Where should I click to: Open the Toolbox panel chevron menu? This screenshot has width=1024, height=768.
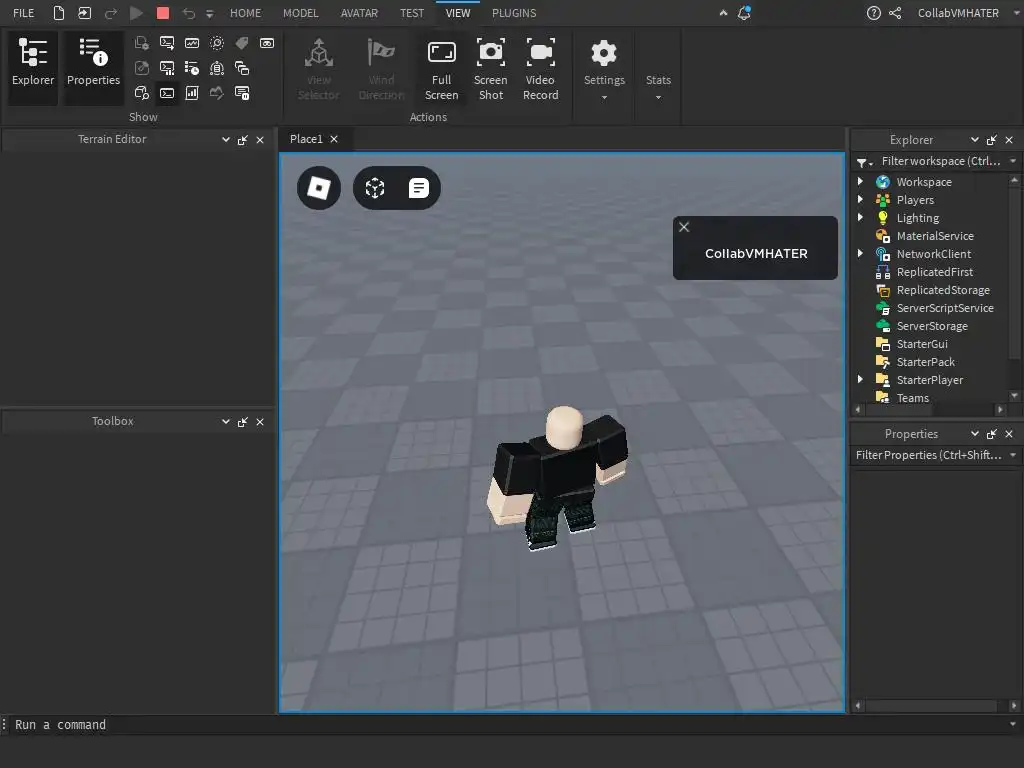[225, 422]
